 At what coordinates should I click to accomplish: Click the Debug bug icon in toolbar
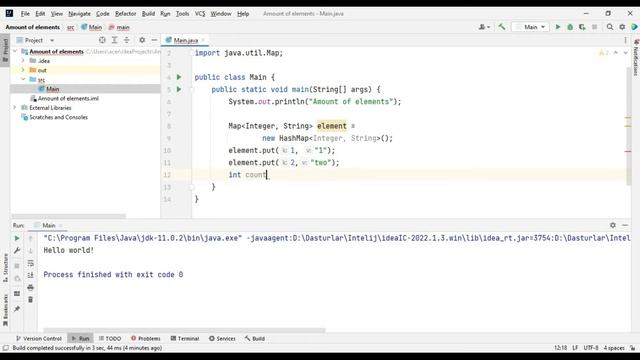(570, 27)
